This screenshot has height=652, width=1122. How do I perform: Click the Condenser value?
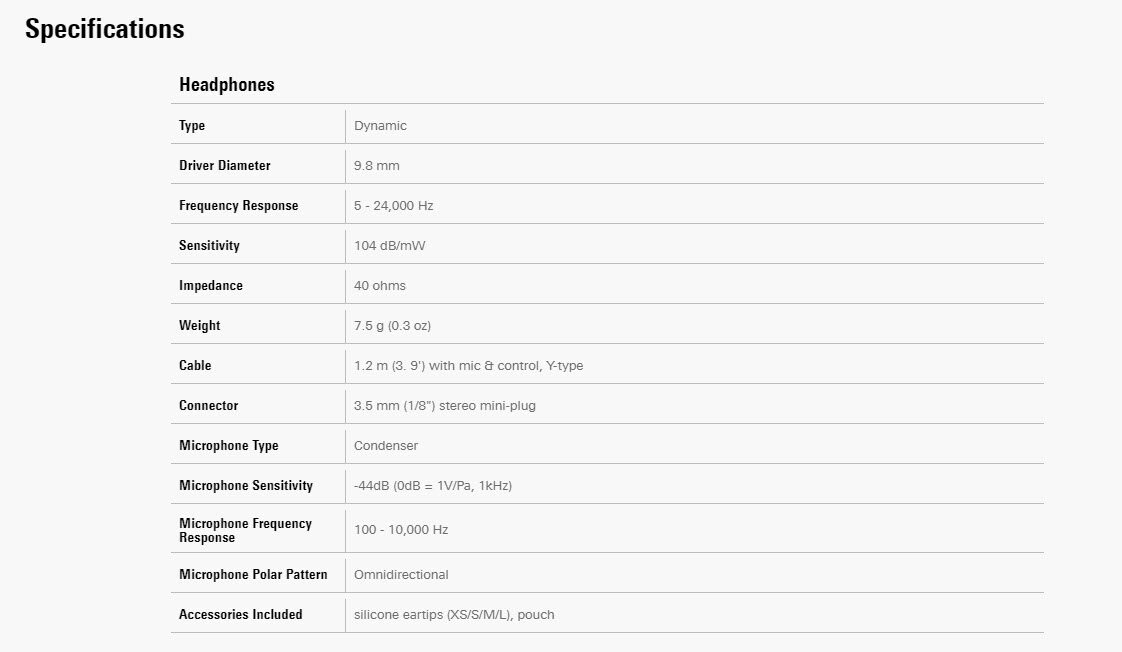pos(386,446)
